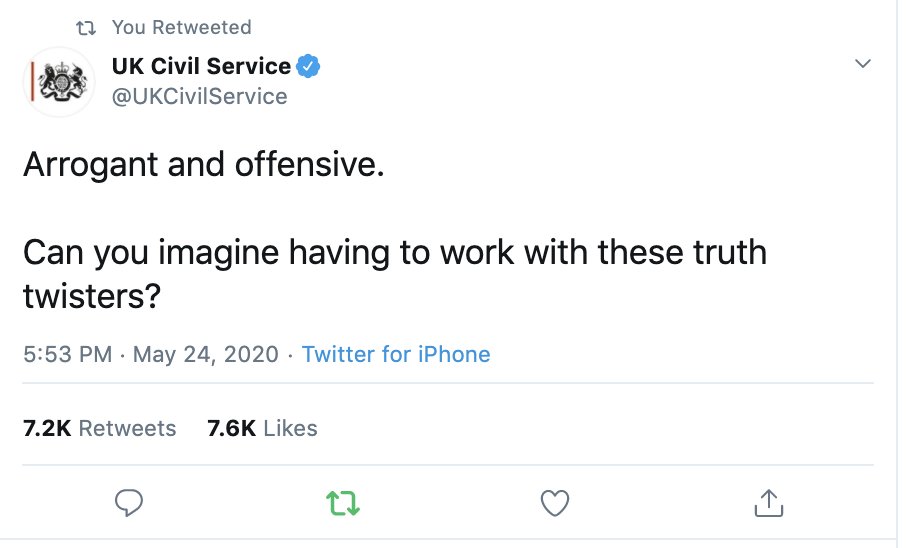Viewport: 906px width, 548px height.
Task: Visit the @UKCivilService handle
Action: [x=199, y=97]
